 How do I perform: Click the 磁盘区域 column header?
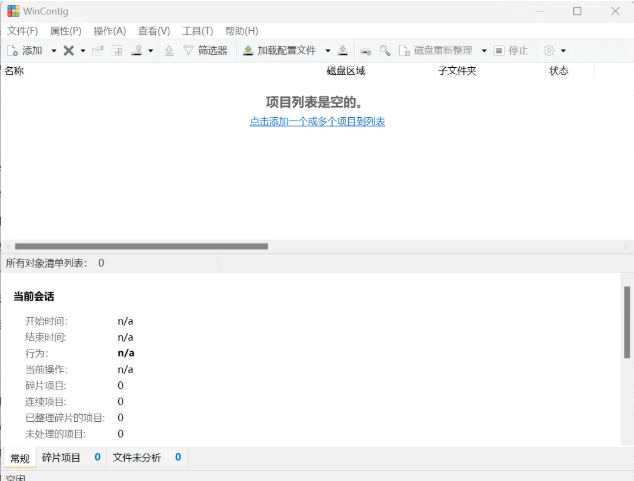tap(379, 71)
